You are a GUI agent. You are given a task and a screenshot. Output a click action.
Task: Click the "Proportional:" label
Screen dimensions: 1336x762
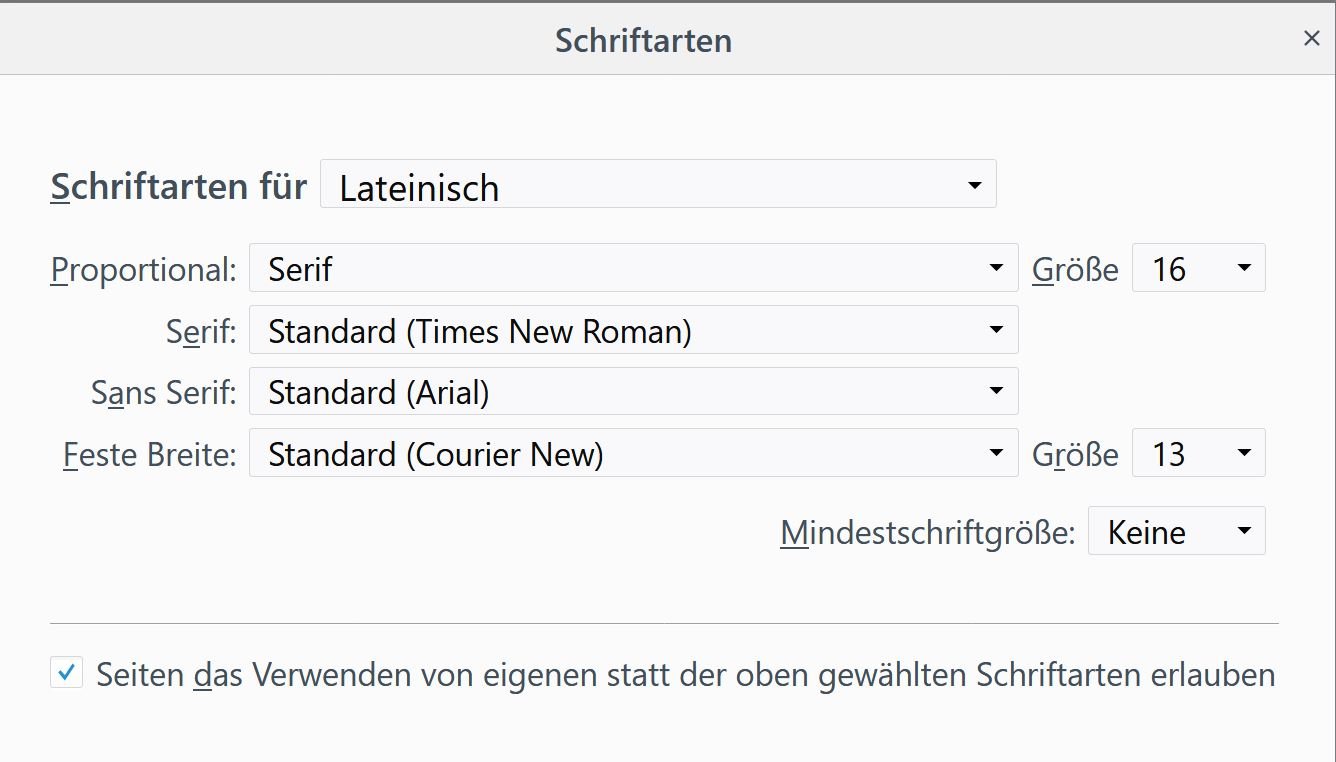[x=143, y=269]
